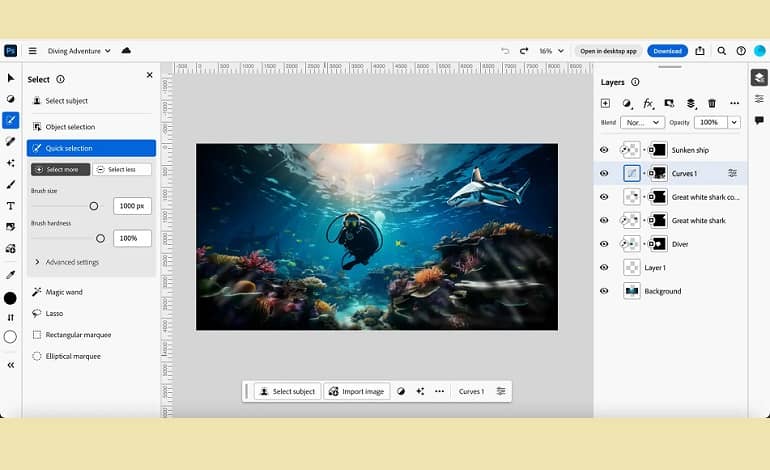Open layer effects fx menu
Viewport: 770px width, 470px height.
[648, 103]
